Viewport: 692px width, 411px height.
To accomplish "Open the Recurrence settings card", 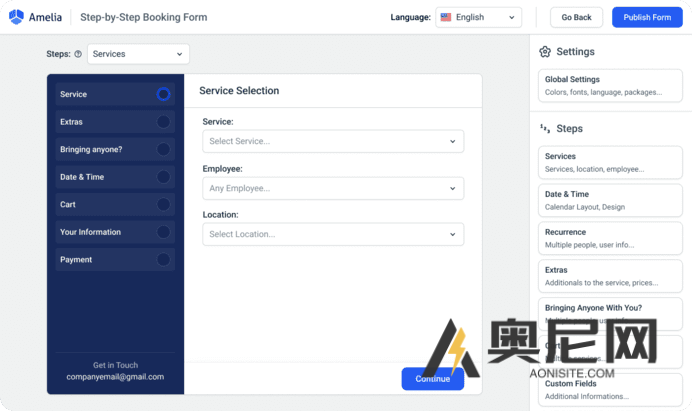I will pyautogui.click(x=610, y=238).
